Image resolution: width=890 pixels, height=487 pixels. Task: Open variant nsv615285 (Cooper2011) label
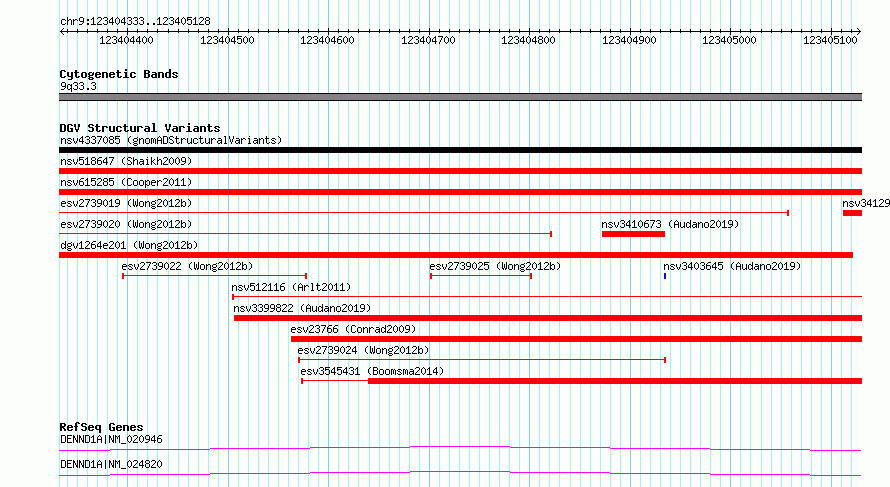coord(126,182)
